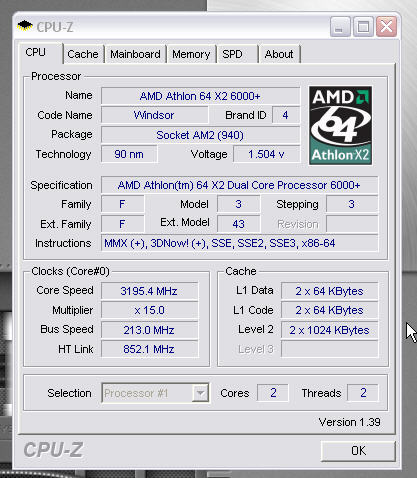Click the Specification field text
417x478 pixels.
point(239,185)
